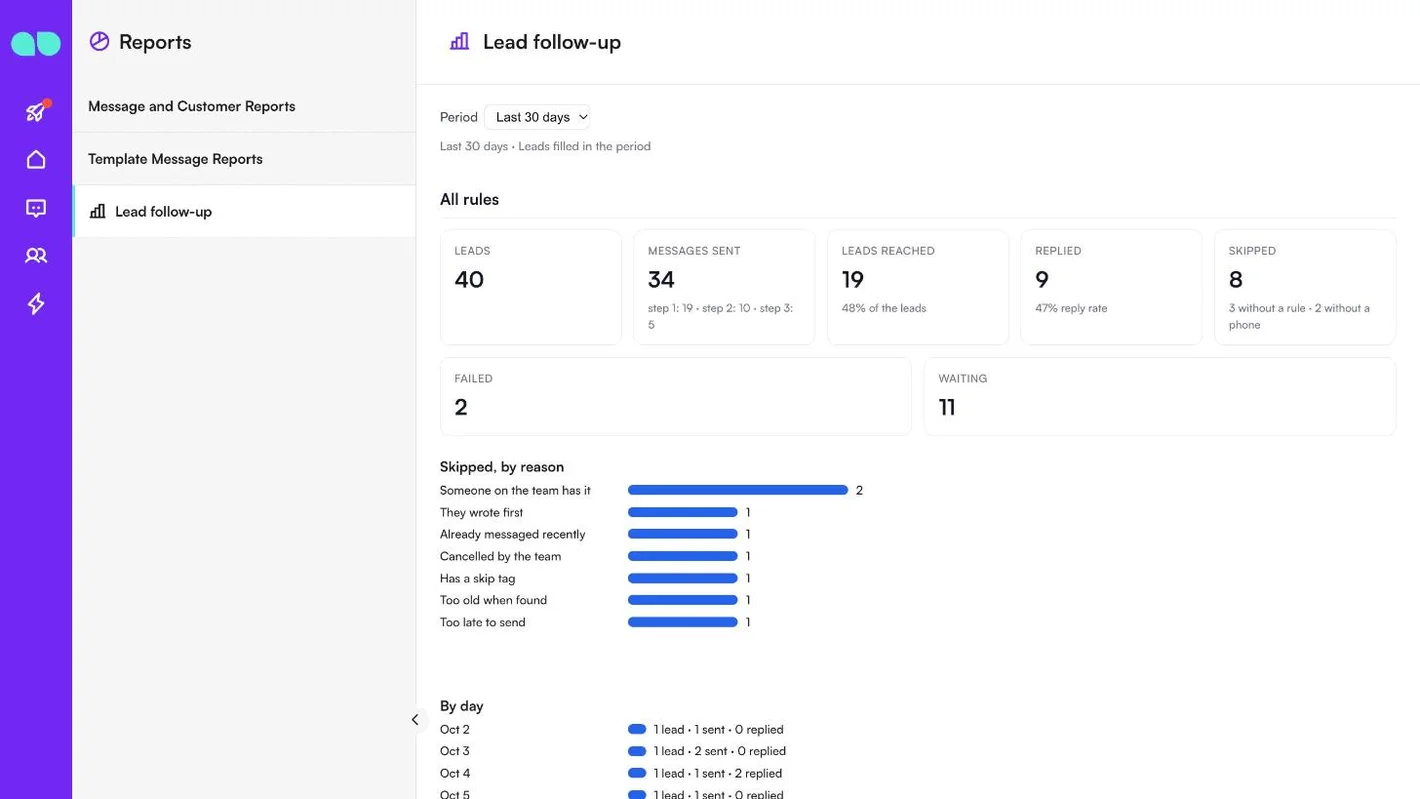Click the Messages Sent card showing 34
Viewport: 1420px width, 799px height.
coord(724,287)
